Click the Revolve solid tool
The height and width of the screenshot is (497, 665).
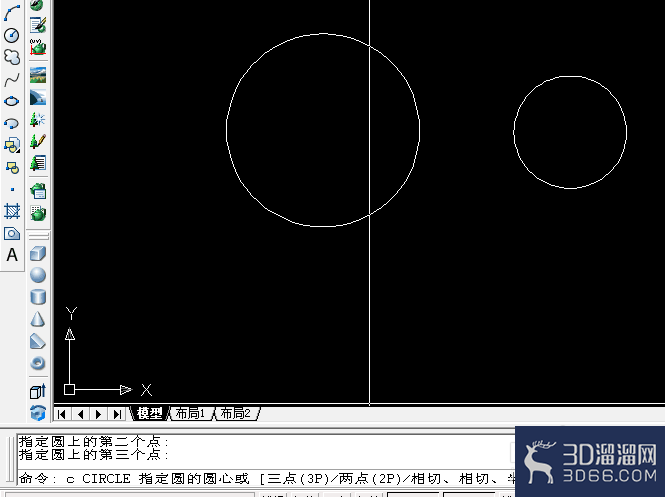pyautogui.click(x=38, y=413)
